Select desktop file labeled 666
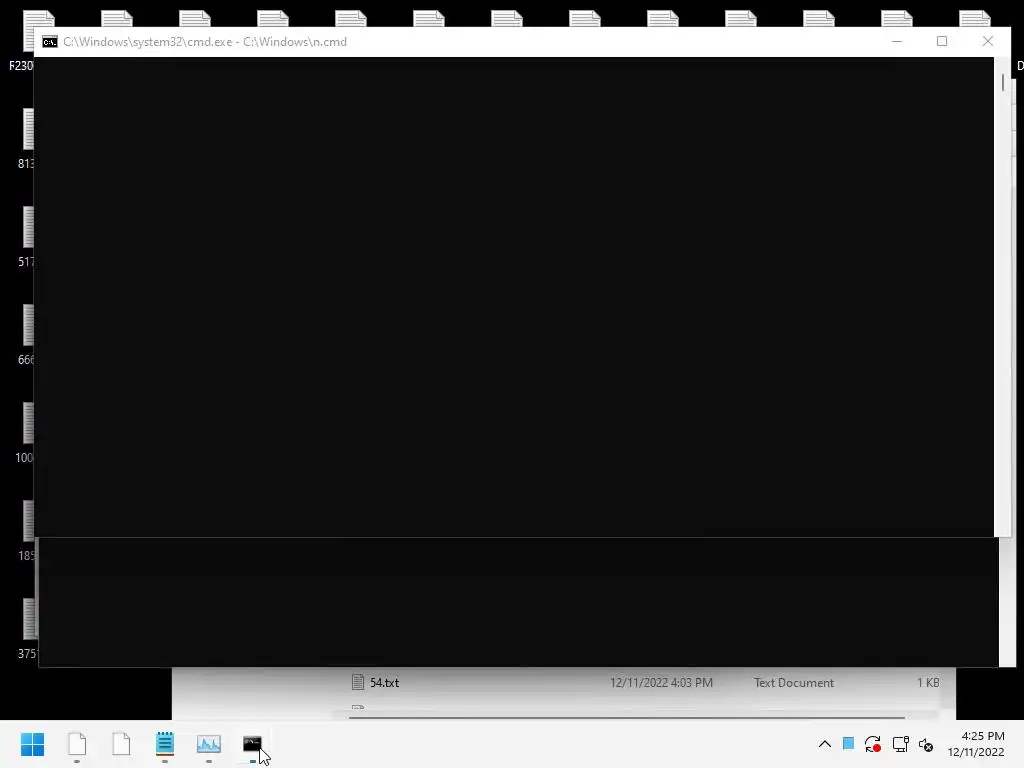The width and height of the screenshot is (1024, 768). pos(26,335)
